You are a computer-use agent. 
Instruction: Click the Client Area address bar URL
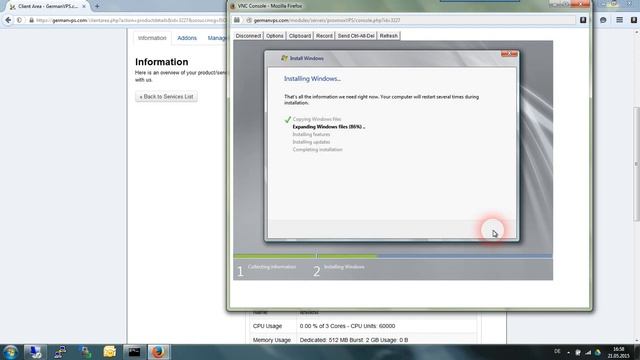(x=131, y=20)
